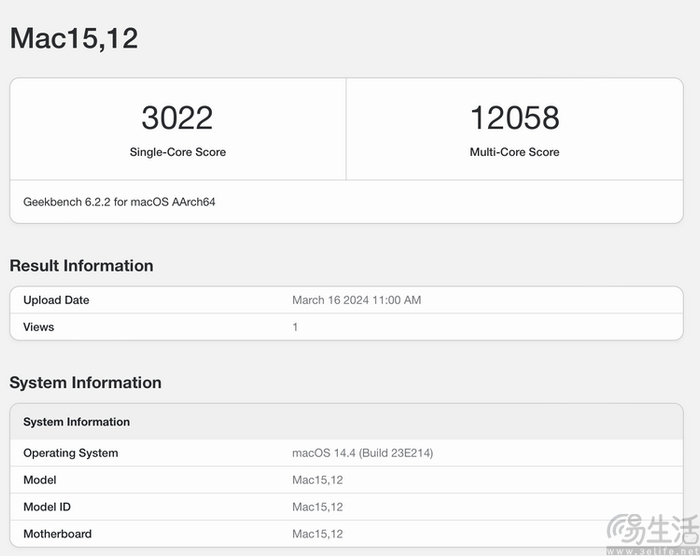
Task: Select the Multi-Core Score label
Action: tap(514, 152)
